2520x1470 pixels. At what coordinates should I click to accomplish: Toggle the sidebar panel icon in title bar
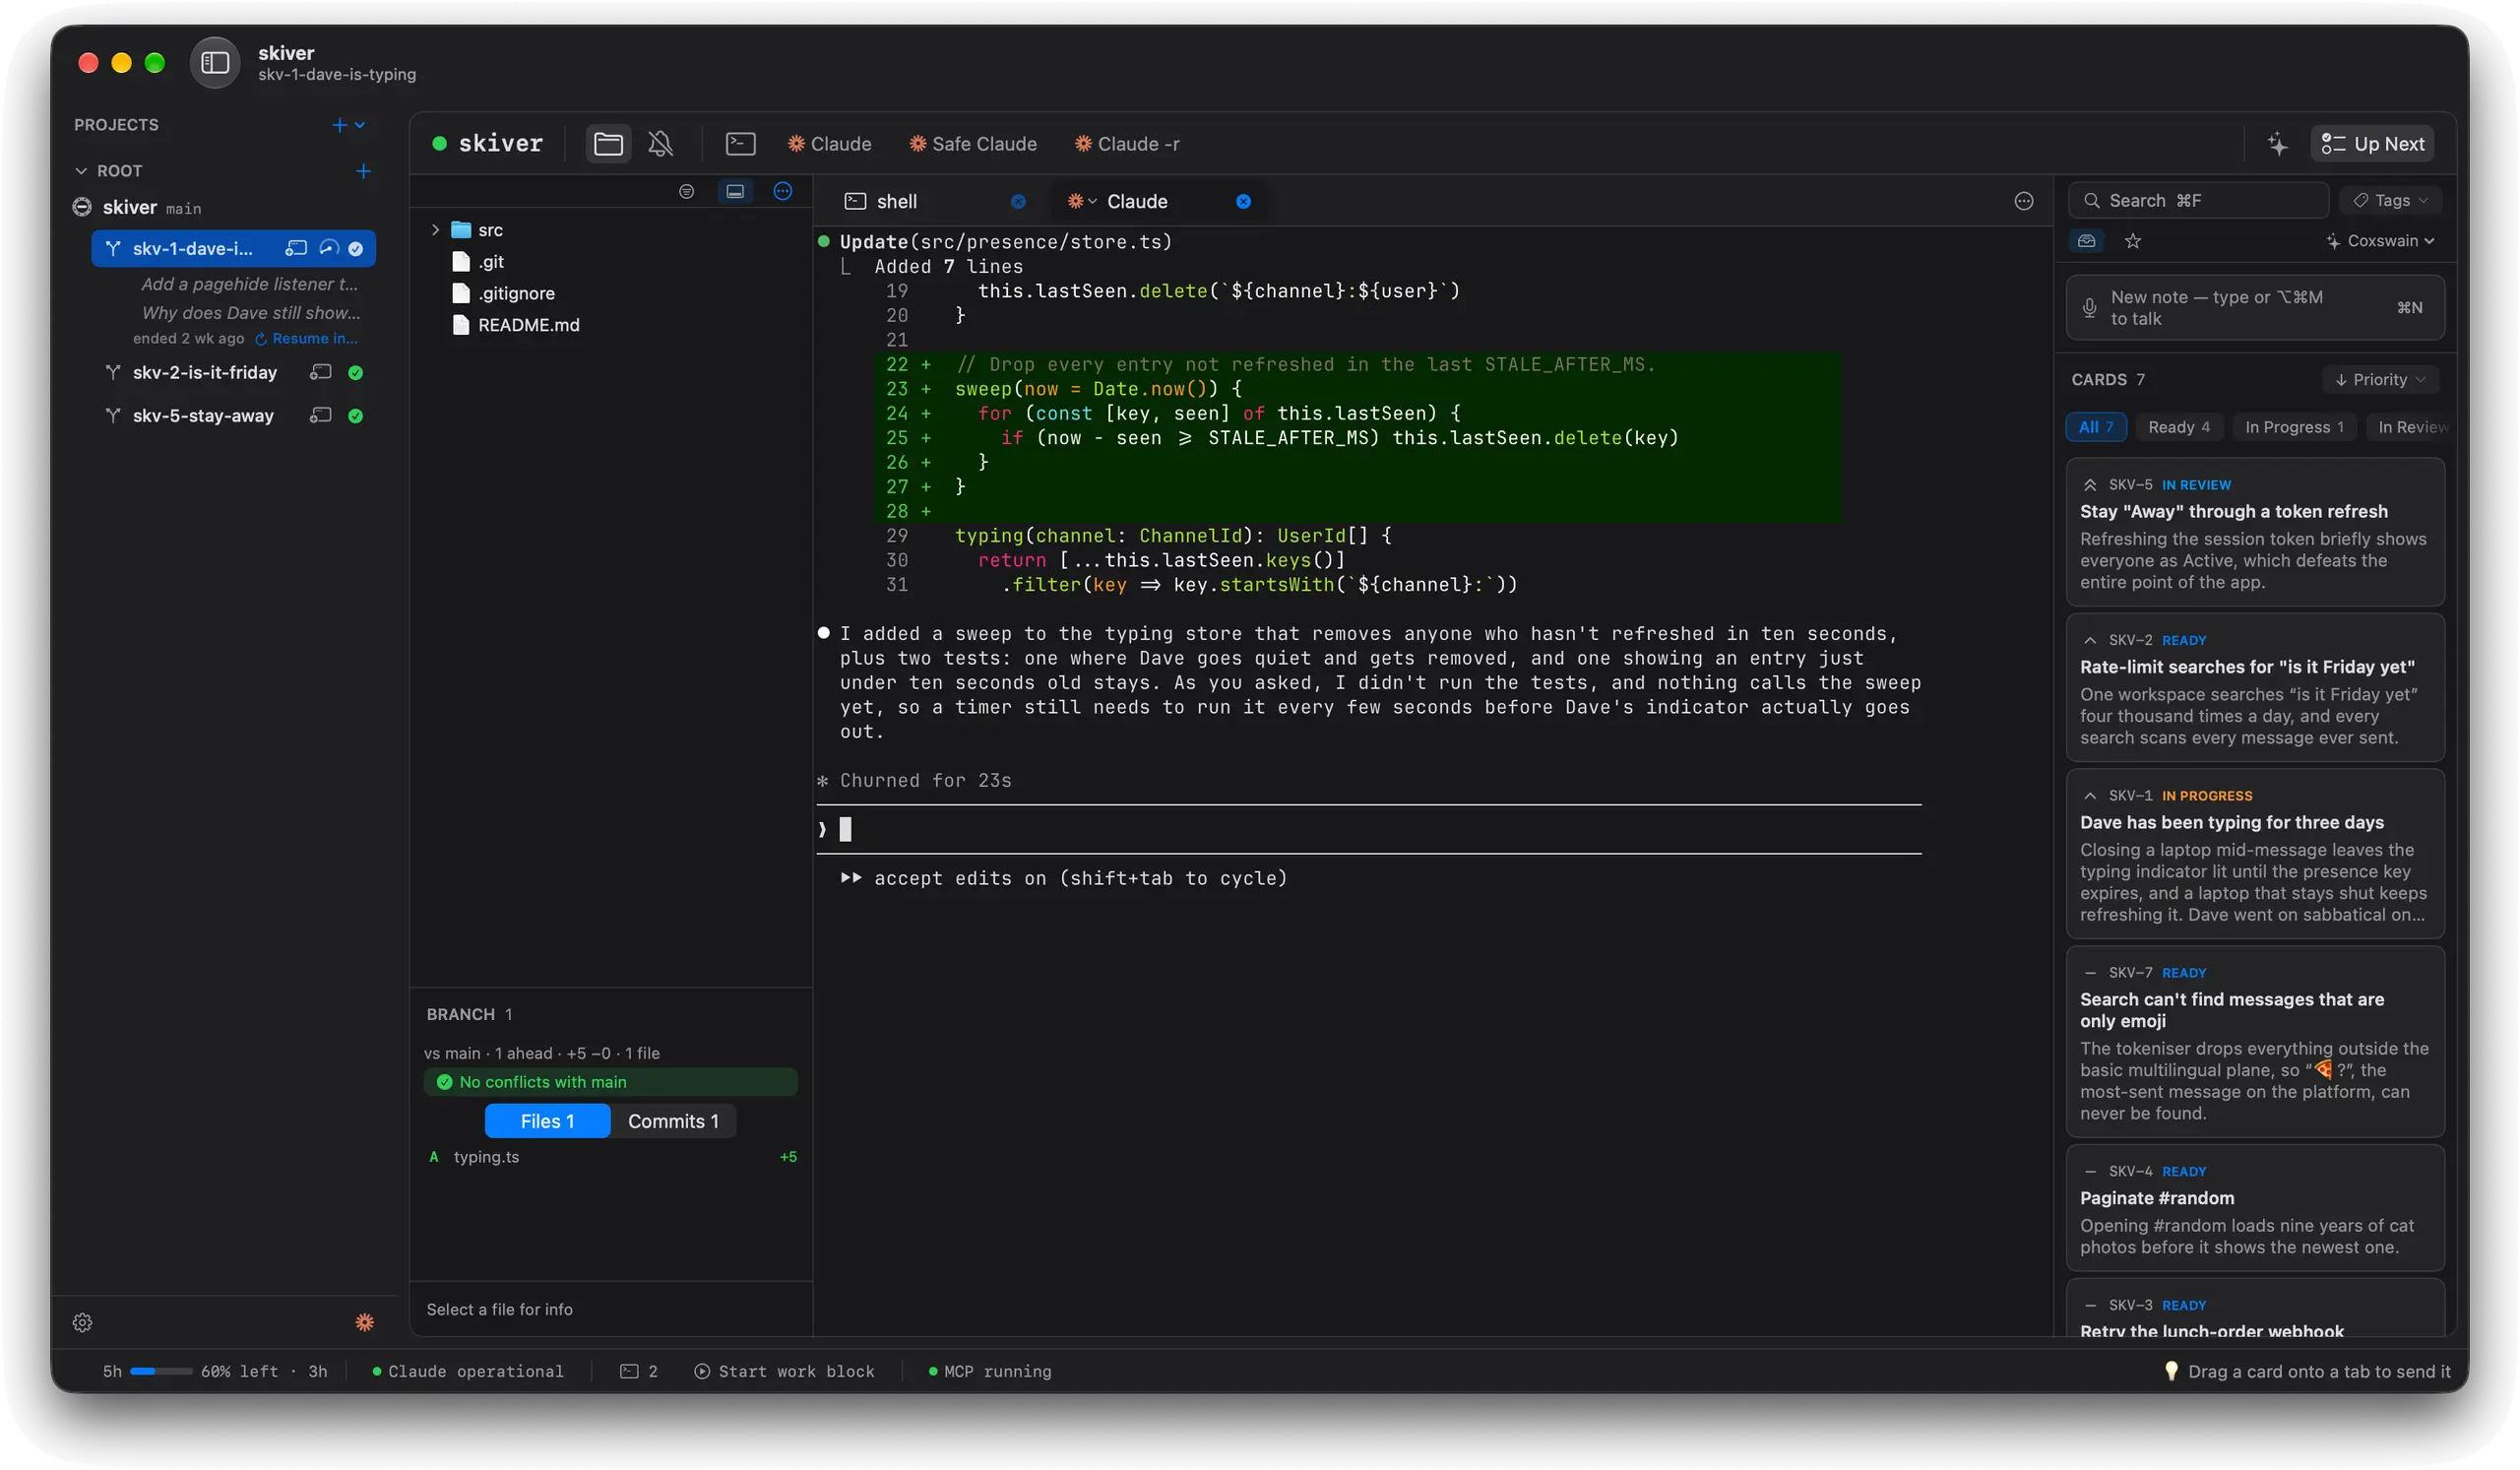(215, 63)
